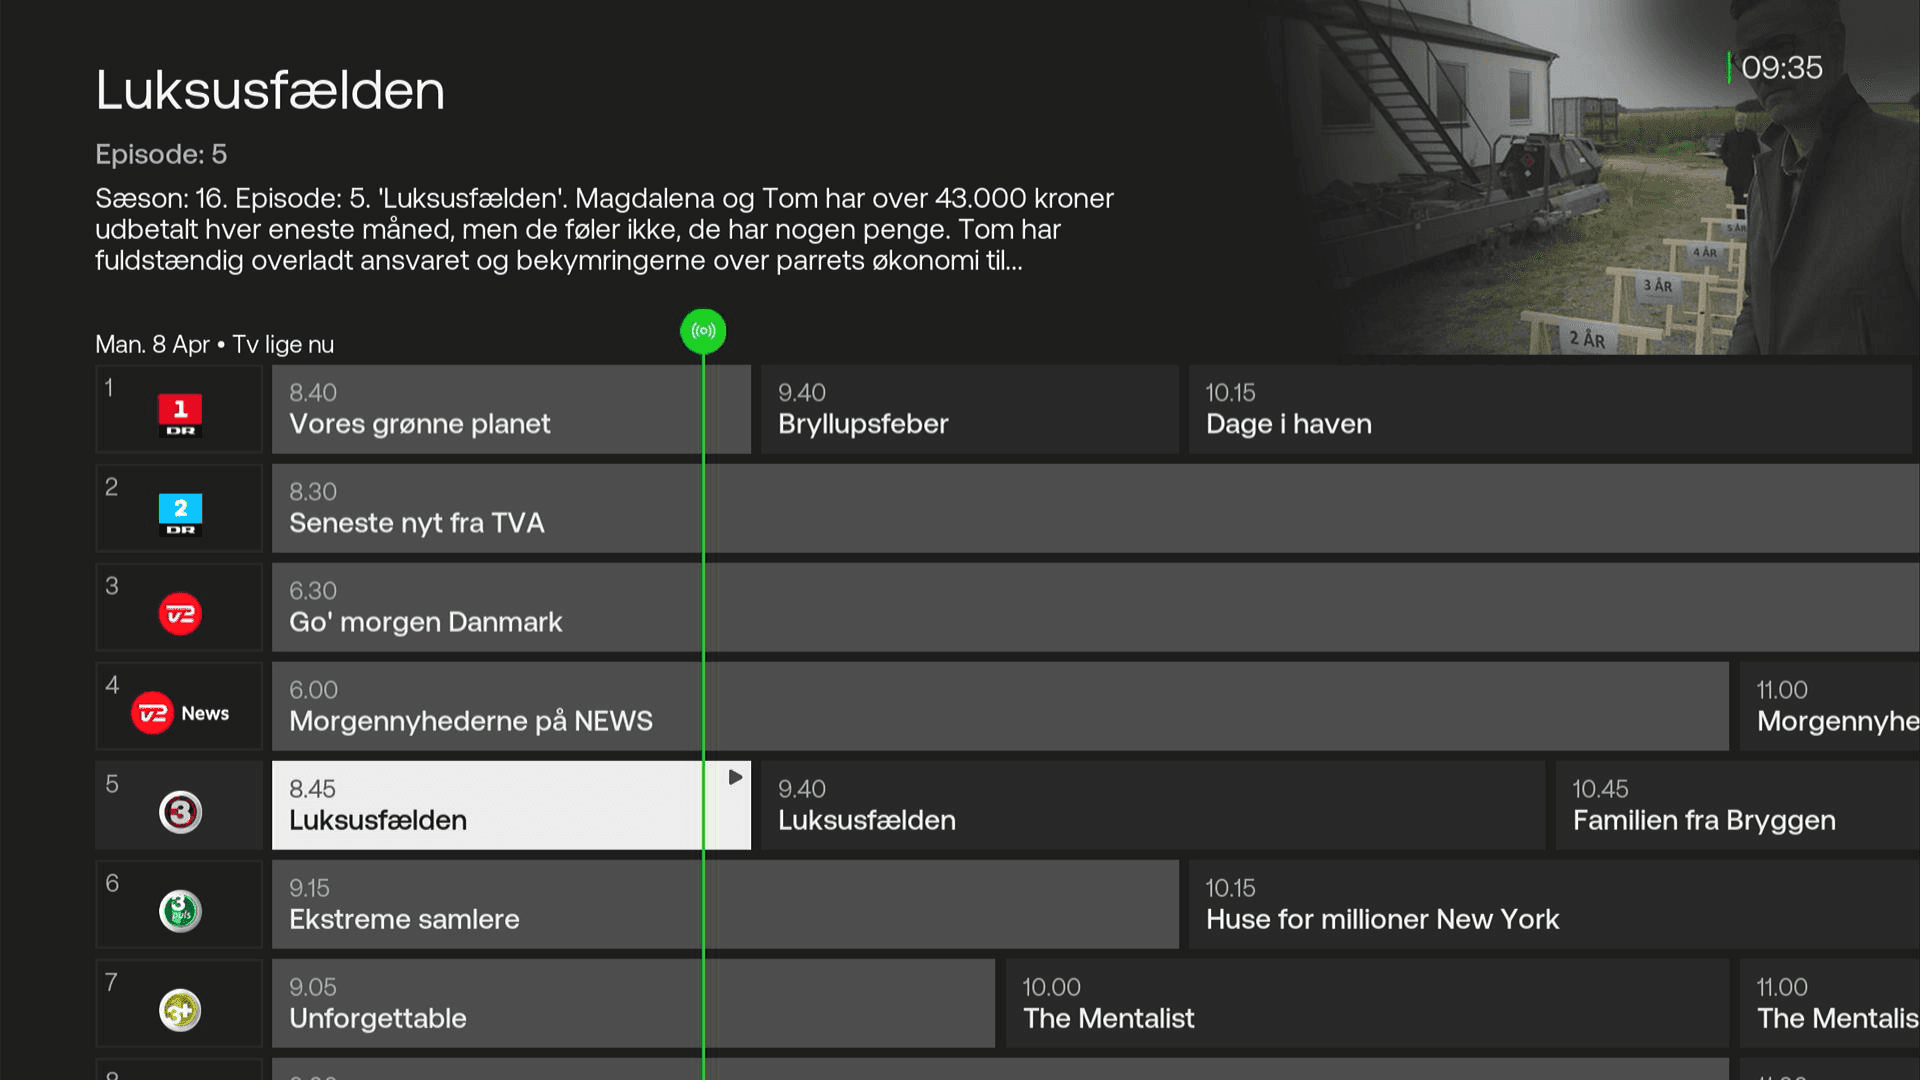This screenshot has height=1080, width=1920.
Task: Select the TV3+ channel logo in row 7
Action: pyautogui.click(x=180, y=1010)
